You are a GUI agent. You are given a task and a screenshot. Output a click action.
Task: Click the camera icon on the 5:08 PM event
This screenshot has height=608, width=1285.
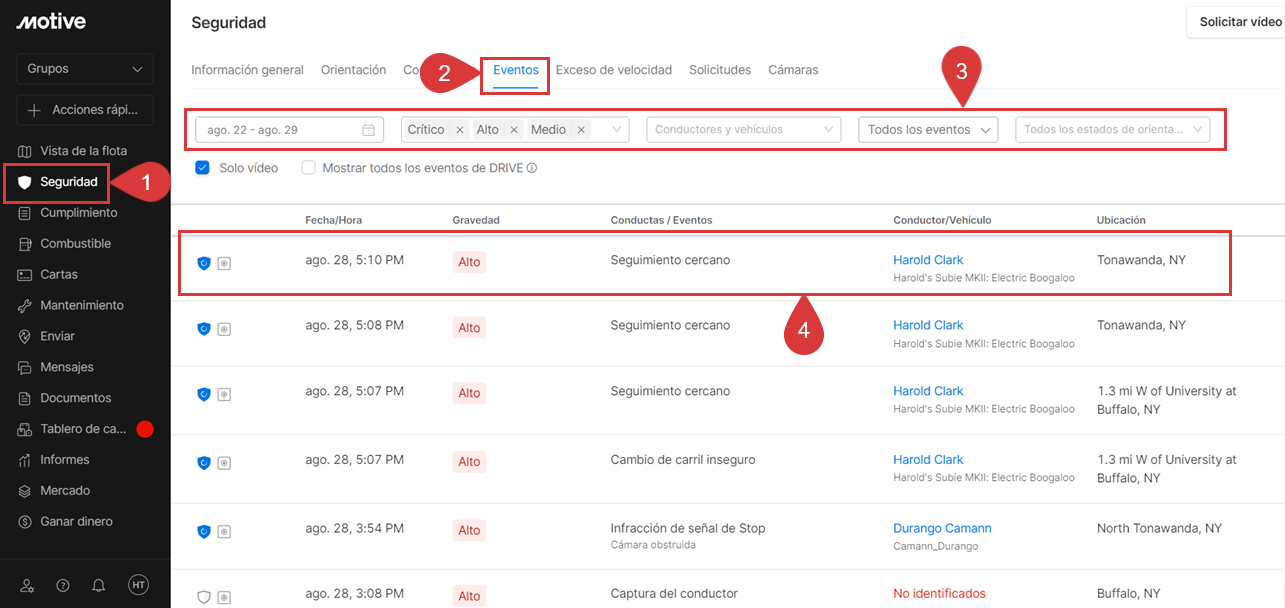(224, 328)
